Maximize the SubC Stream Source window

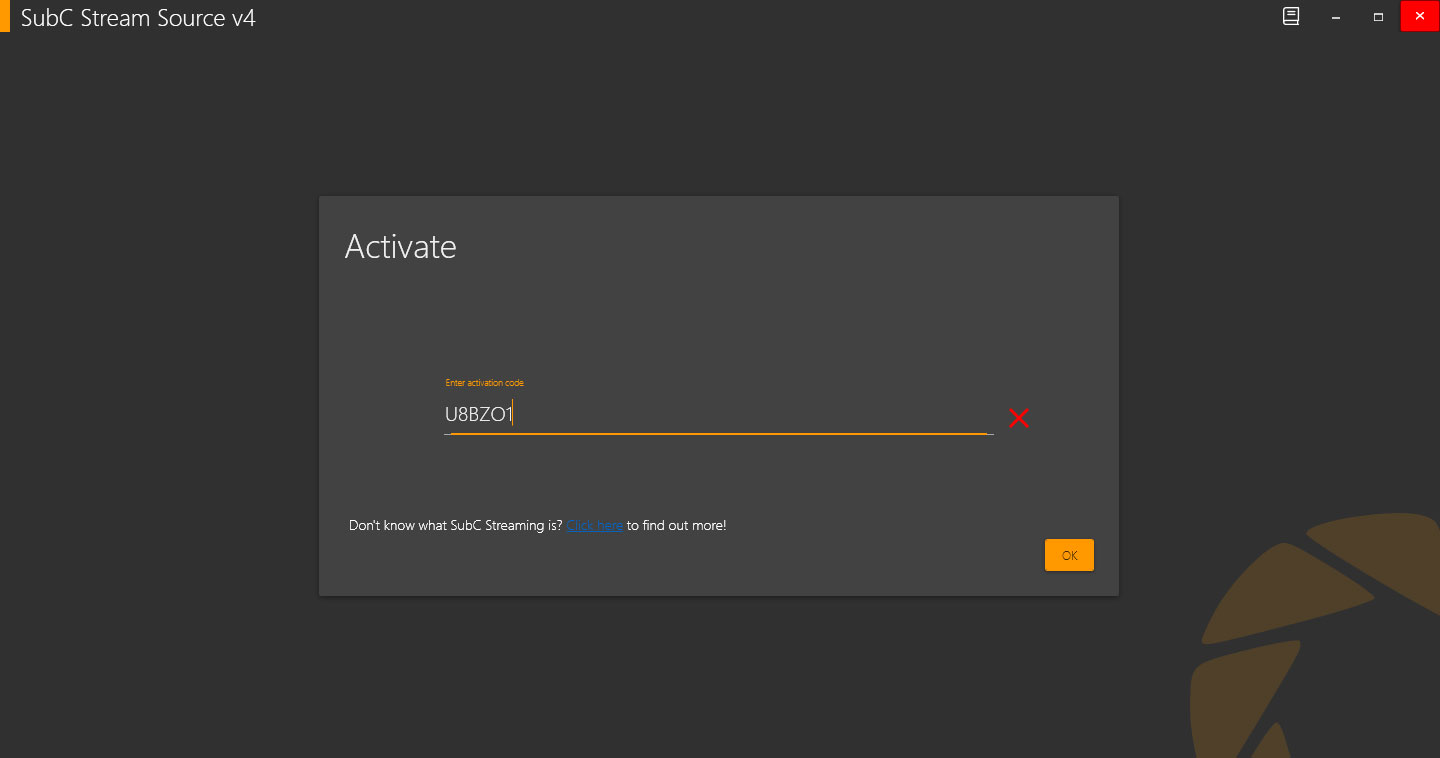click(x=1378, y=17)
